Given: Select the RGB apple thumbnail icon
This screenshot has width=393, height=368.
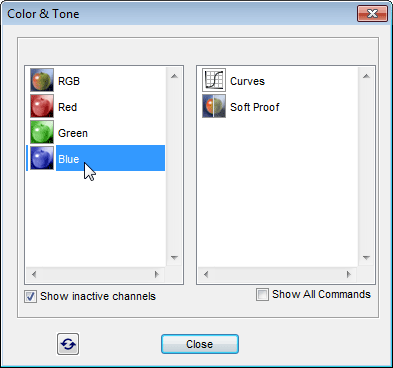Looking at the screenshot, I should [x=42, y=80].
